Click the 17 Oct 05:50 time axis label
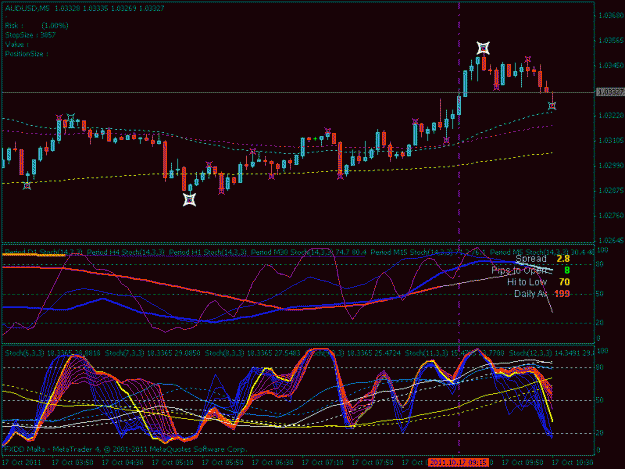The width and height of the screenshot is (625, 469). (222, 463)
